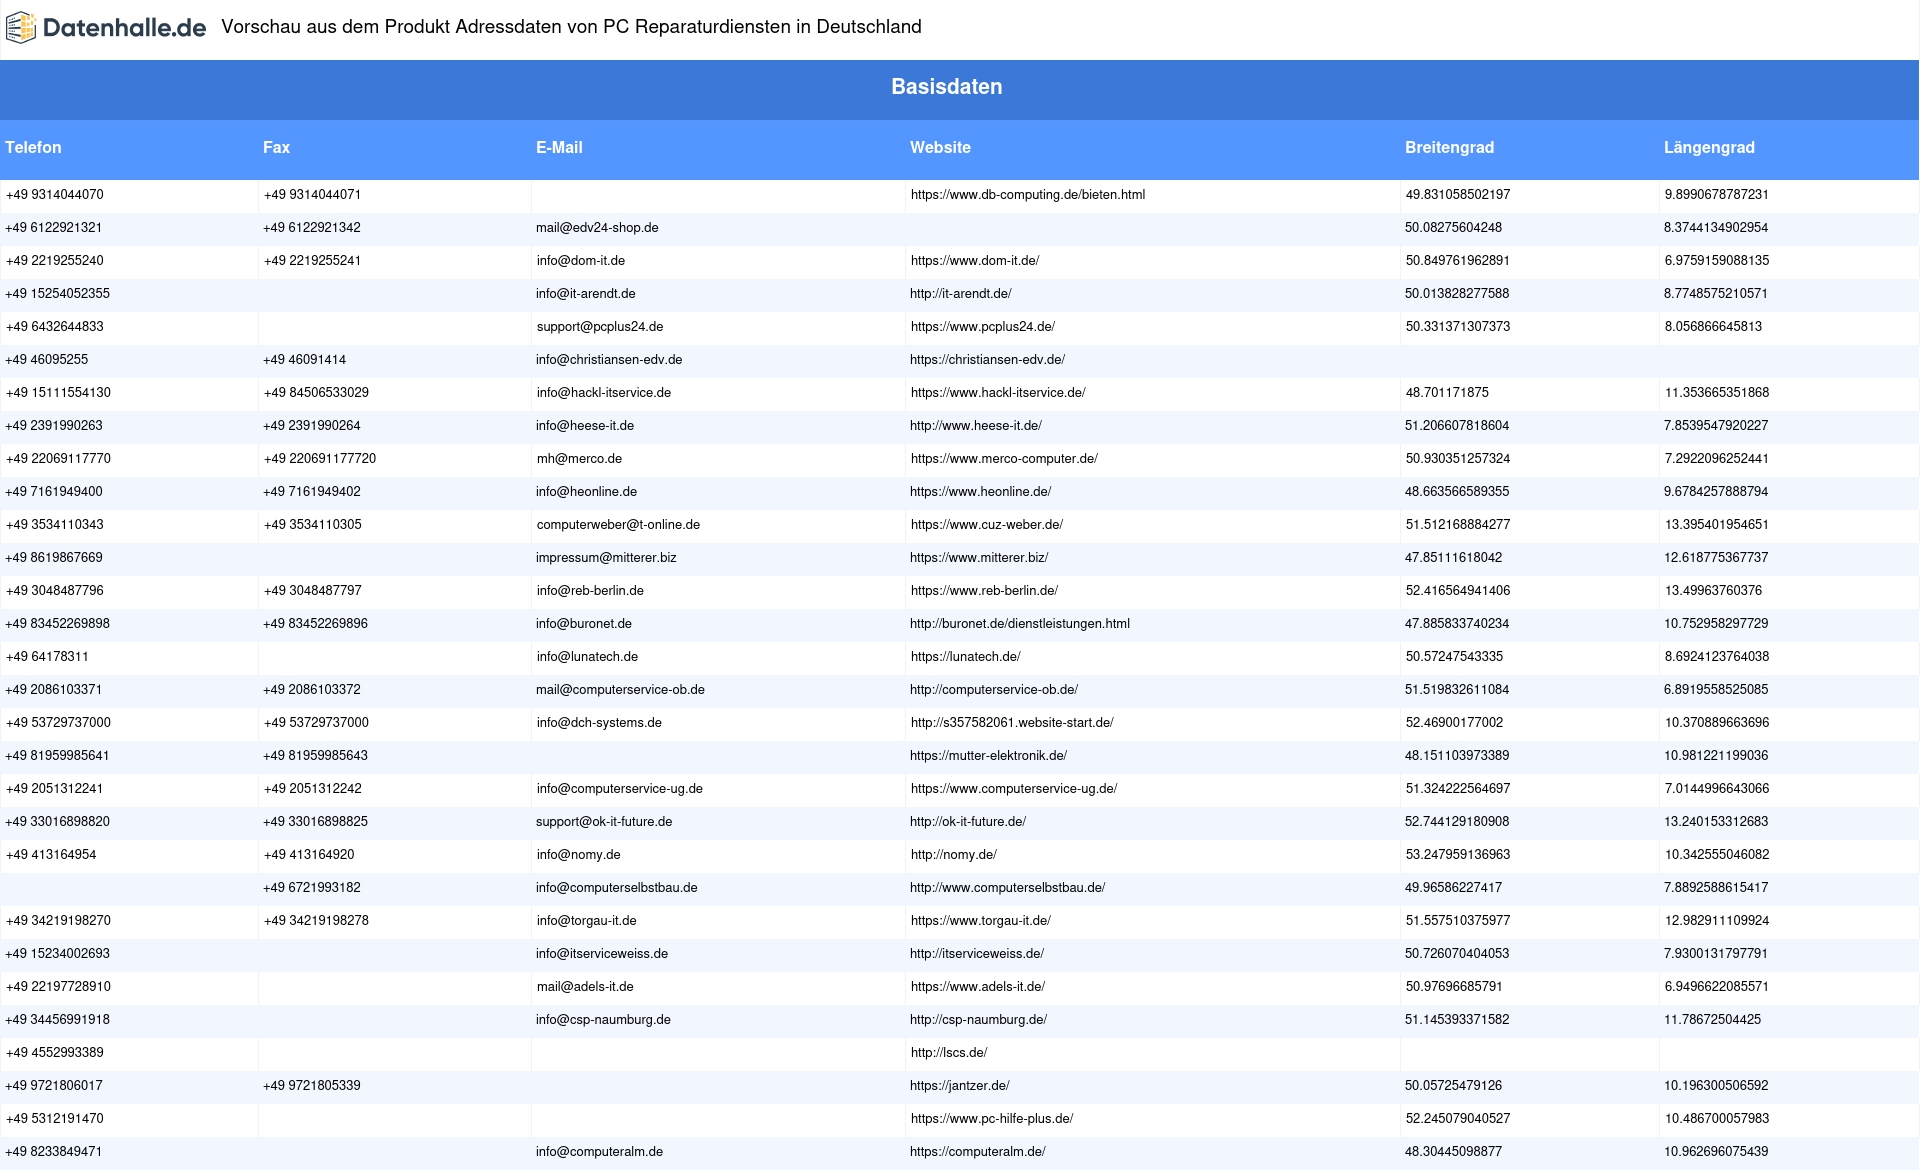This screenshot has width=1920, height=1170.
Task: Click the Datenhalle.de logo icon
Action: (x=21, y=28)
